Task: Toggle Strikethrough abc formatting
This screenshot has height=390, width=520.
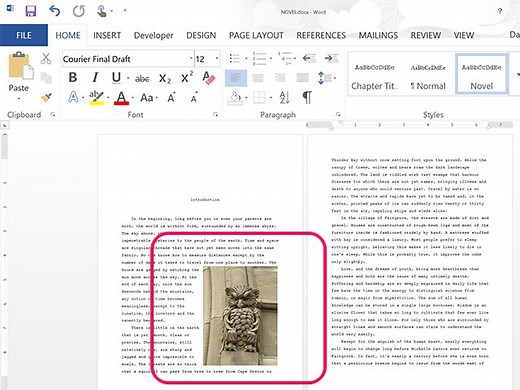Action: coord(142,79)
